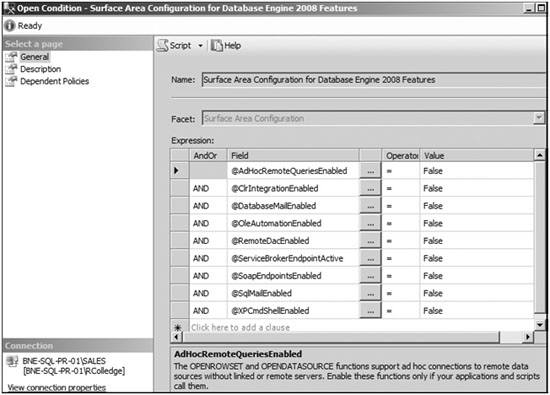
Task: Open View connection properties link
Action: [56, 388]
